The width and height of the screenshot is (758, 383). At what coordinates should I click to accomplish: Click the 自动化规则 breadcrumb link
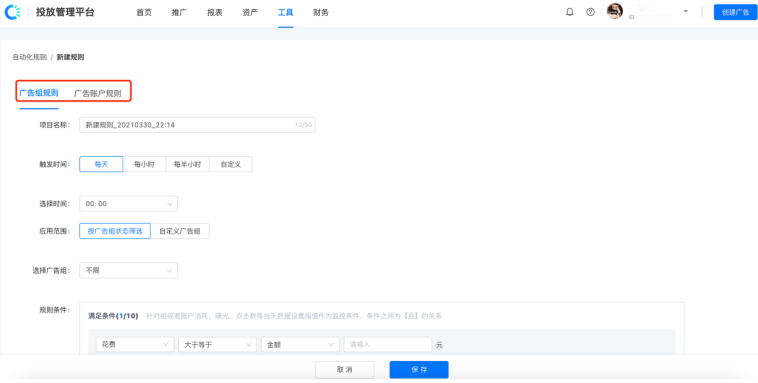point(29,57)
